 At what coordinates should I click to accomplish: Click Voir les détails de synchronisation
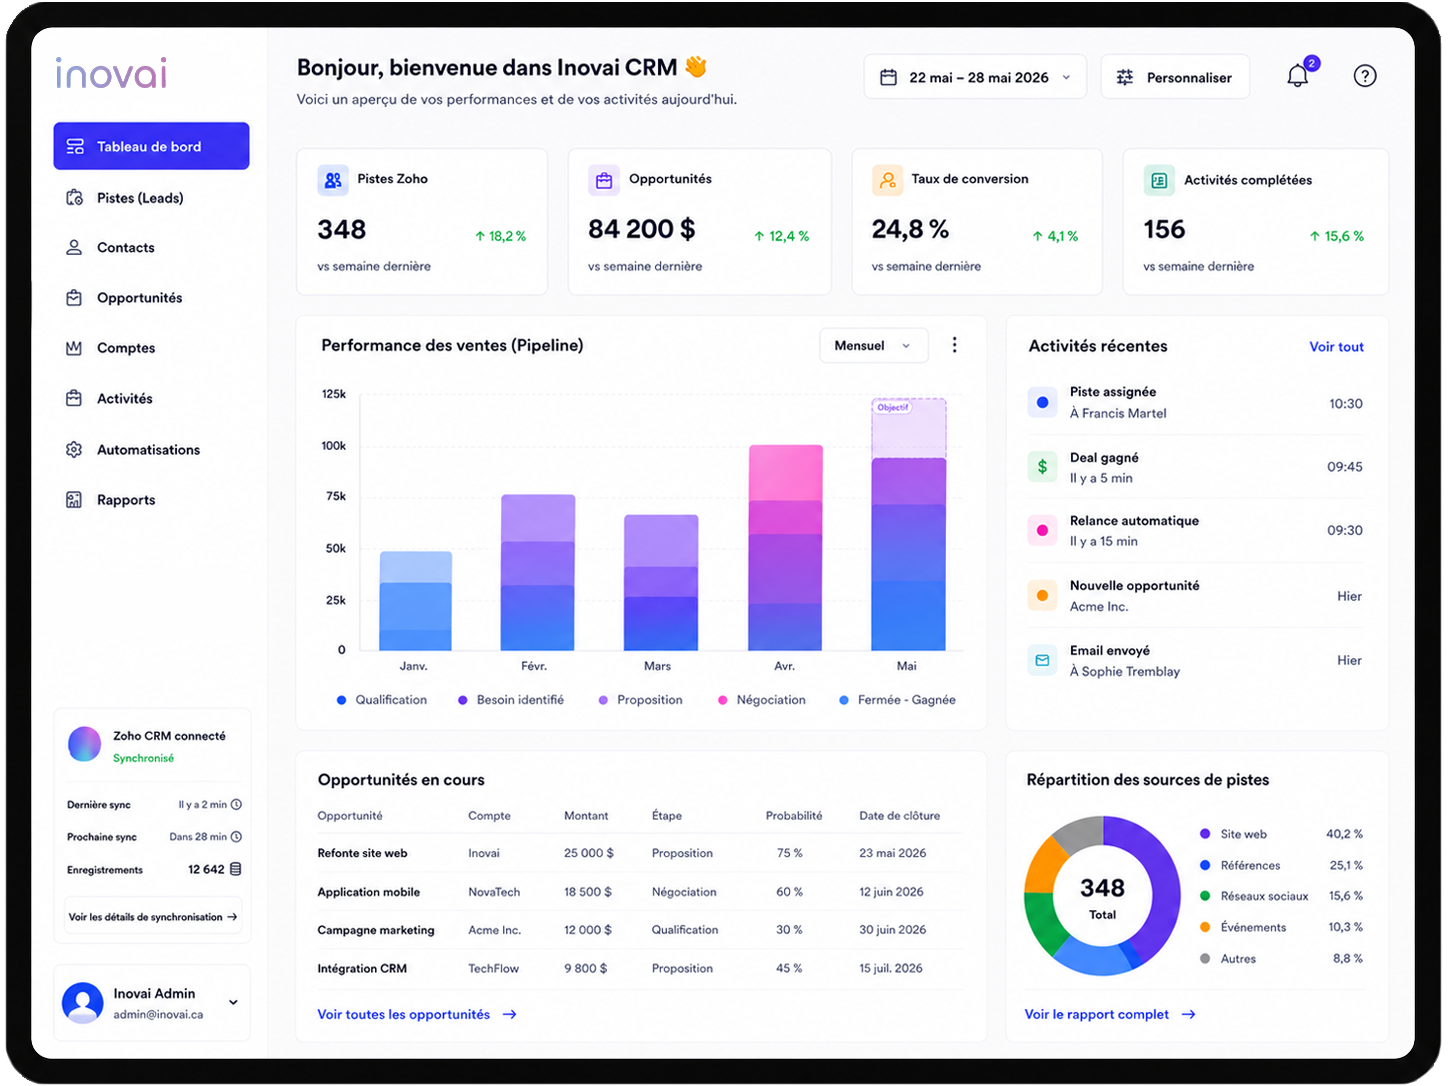(x=153, y=916)
